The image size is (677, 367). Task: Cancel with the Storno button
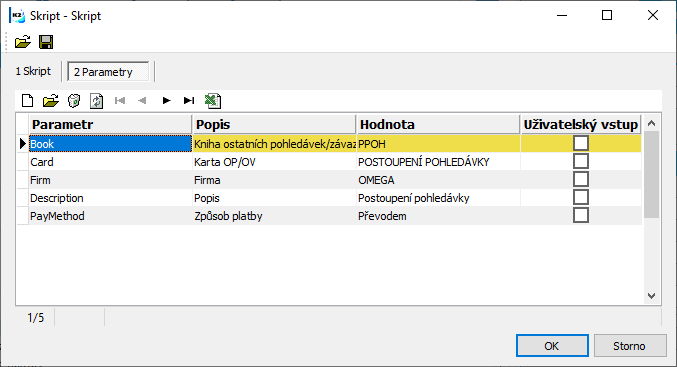(630, 346)
